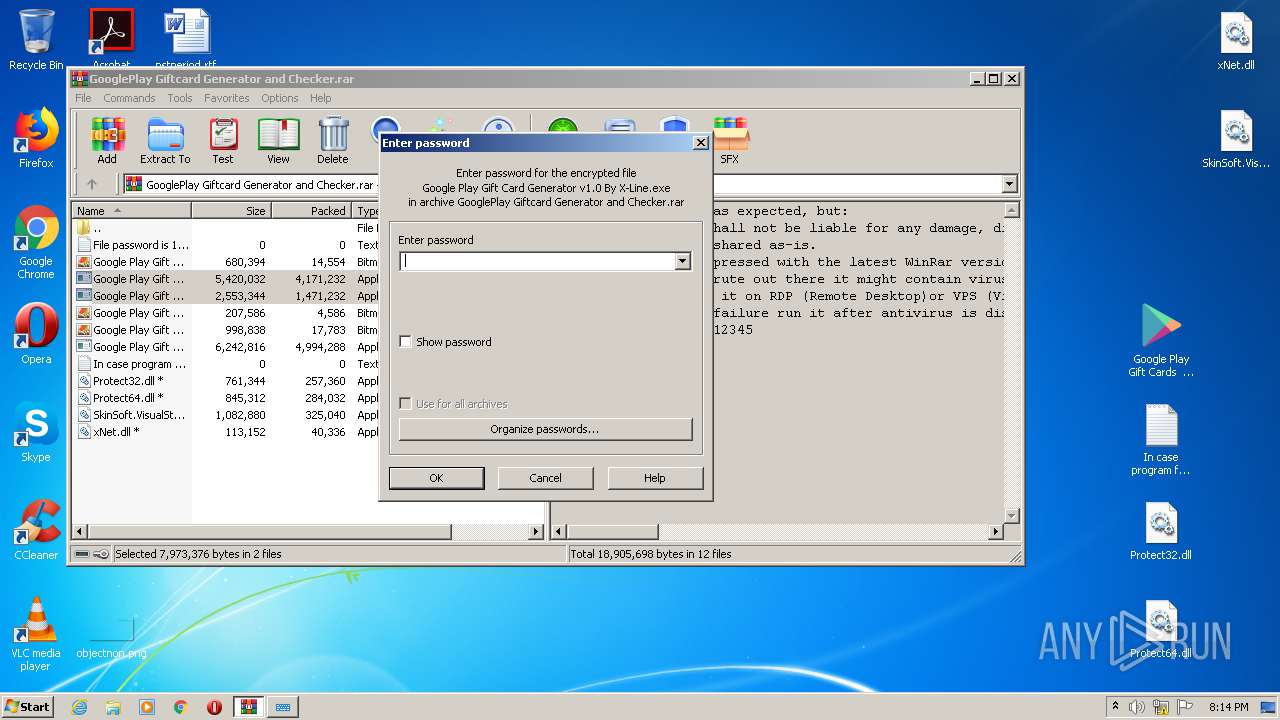Click file list horizontal scrollbar right arrow
The image size is (1280, 720).
click(x=536, y=532)
